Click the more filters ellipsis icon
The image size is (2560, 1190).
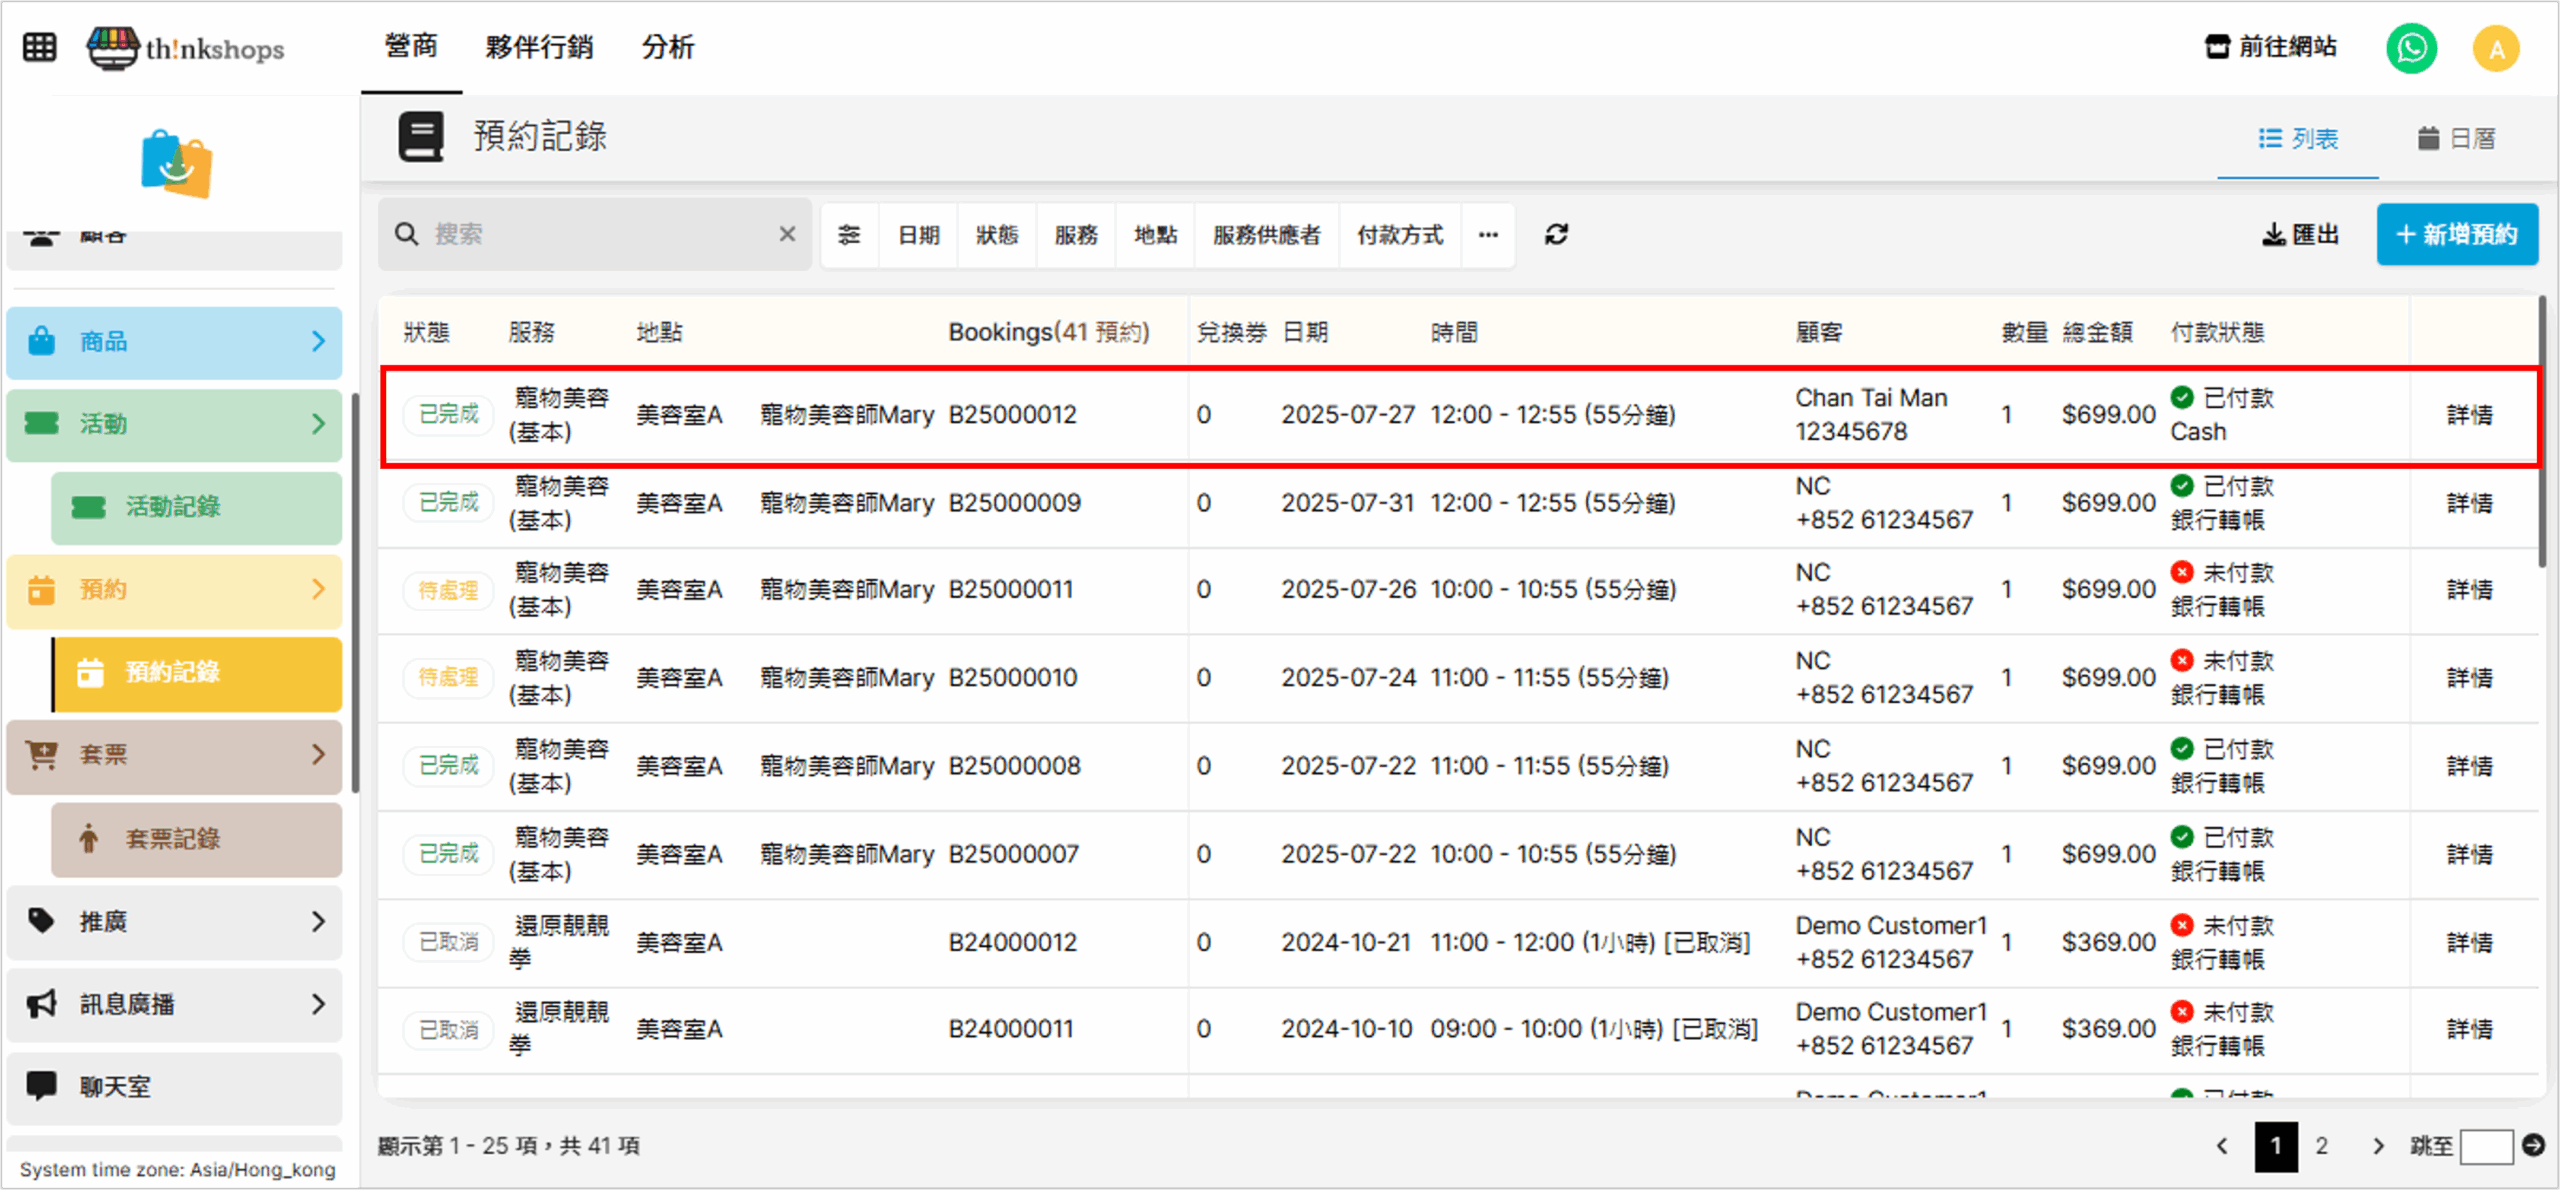[1488, 234]
